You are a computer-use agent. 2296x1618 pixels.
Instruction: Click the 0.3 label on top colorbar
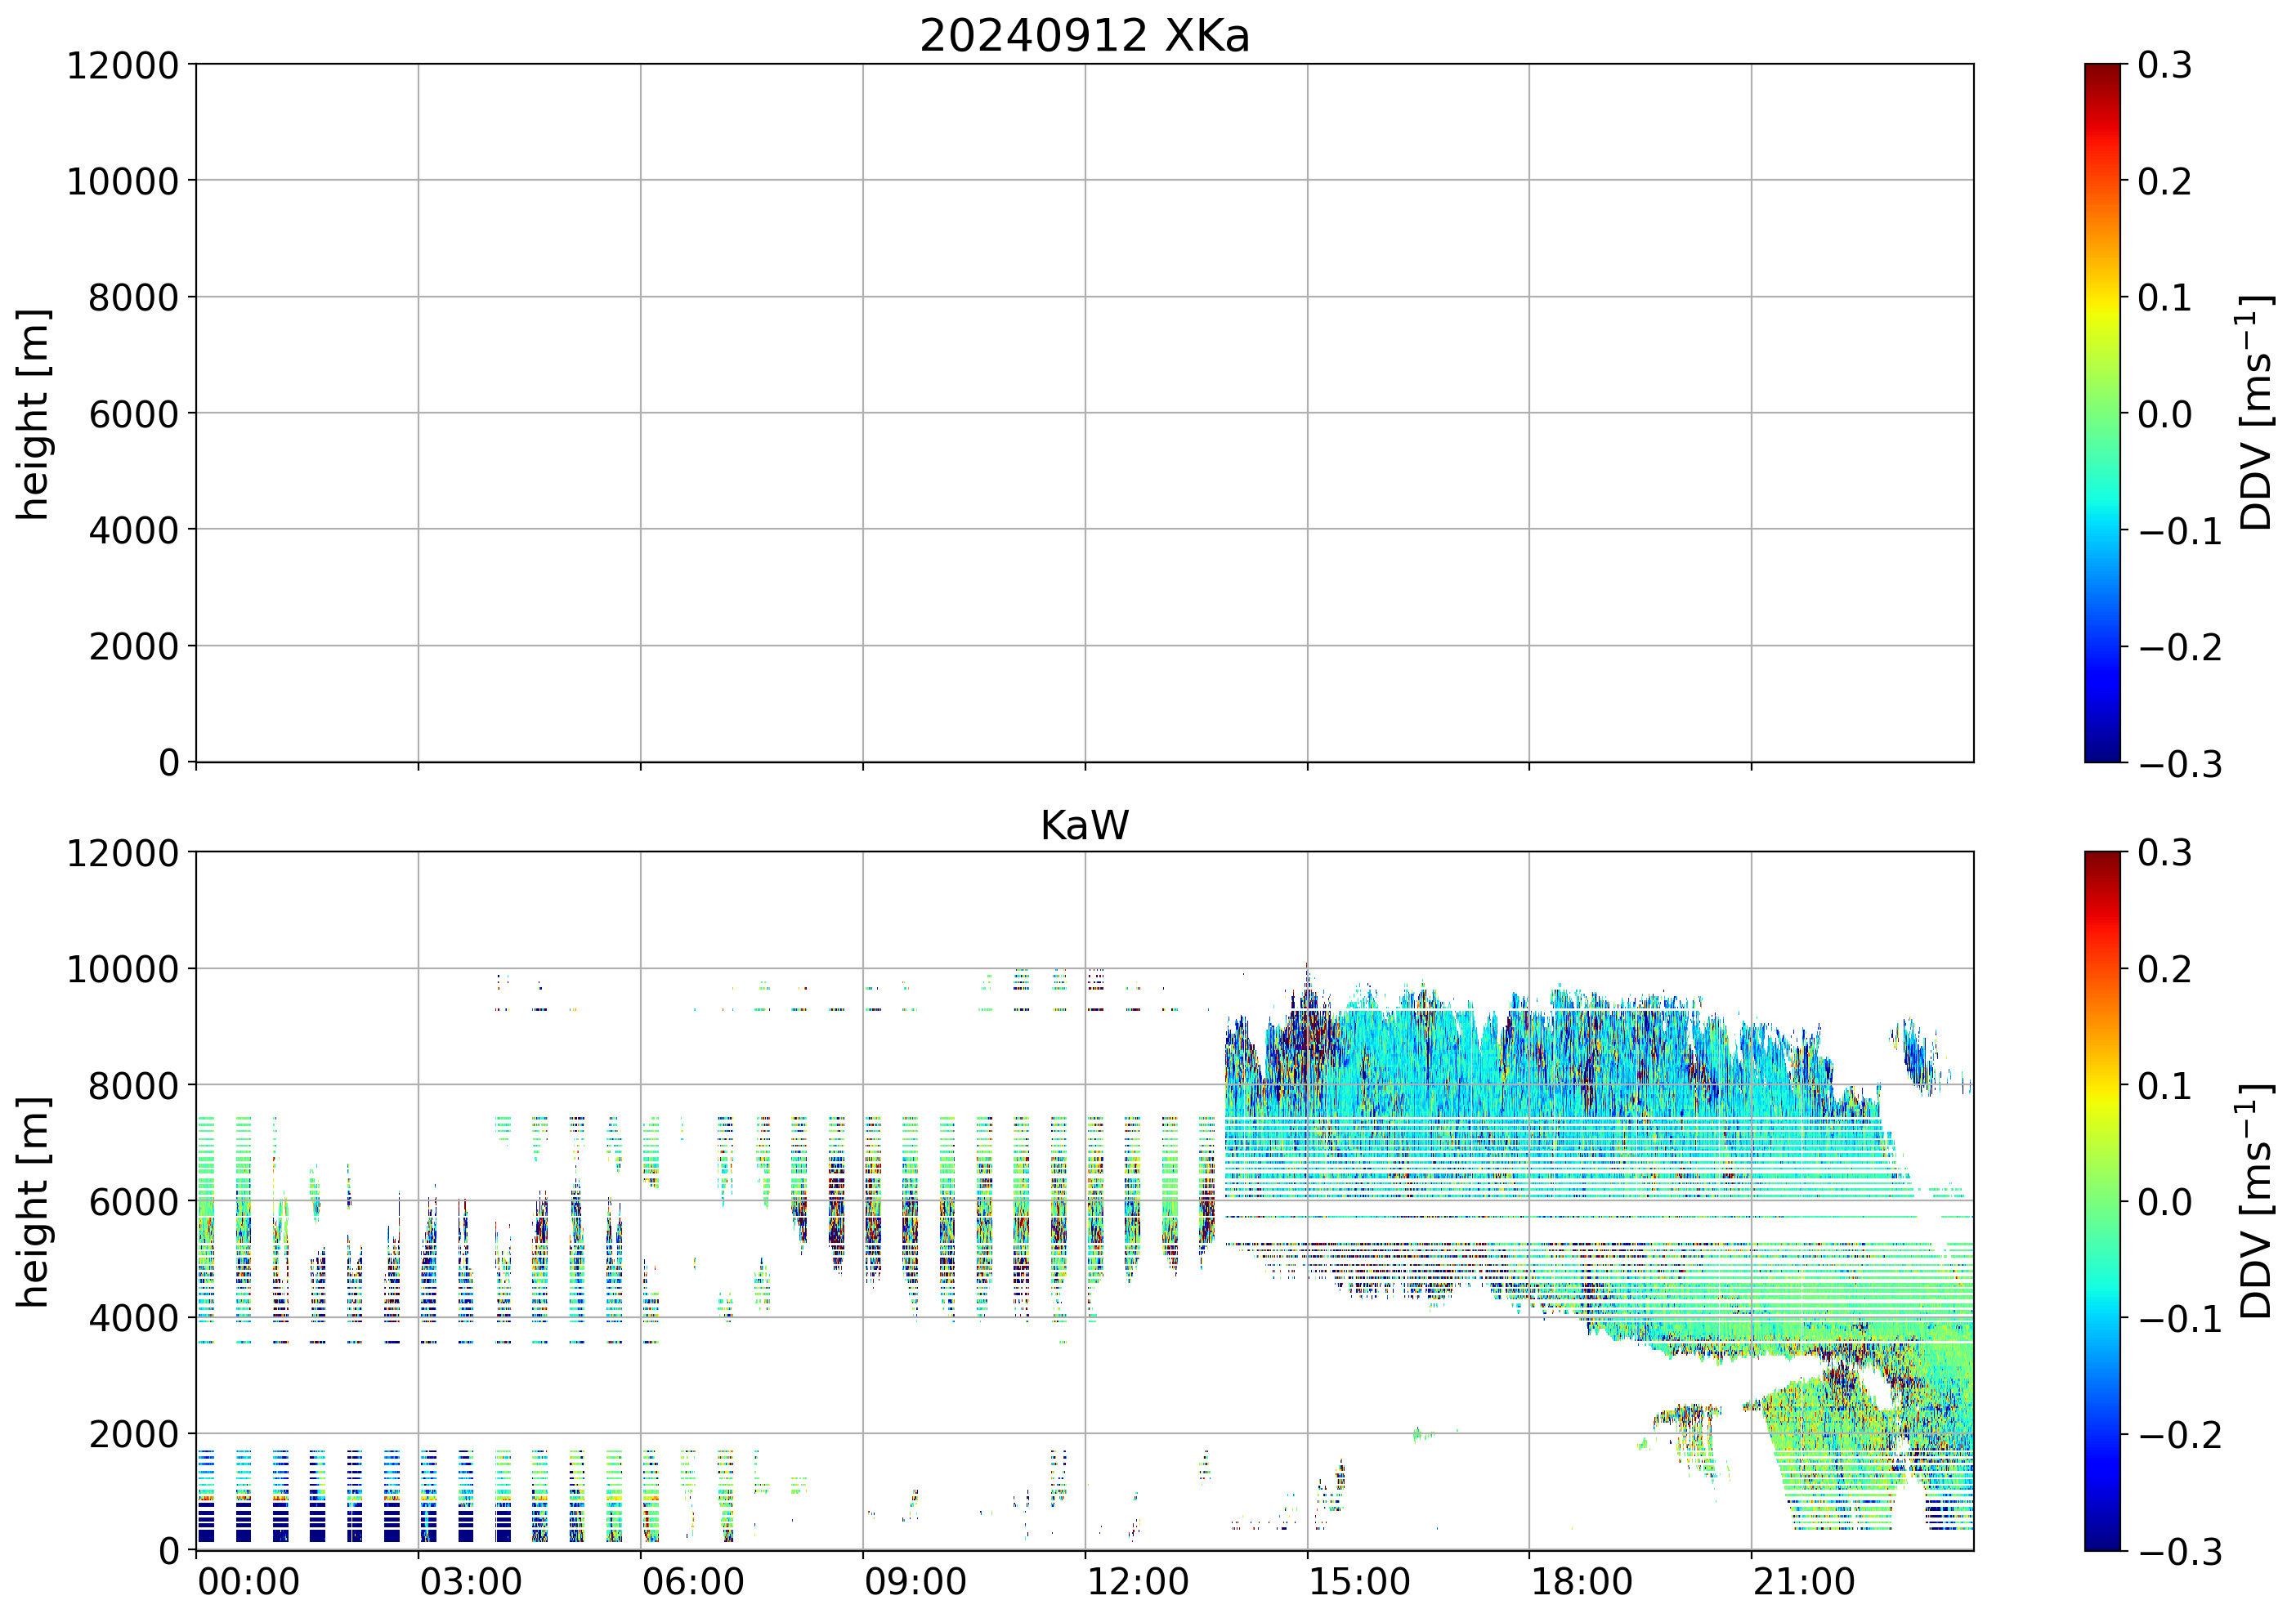(x=2164, y=66)
